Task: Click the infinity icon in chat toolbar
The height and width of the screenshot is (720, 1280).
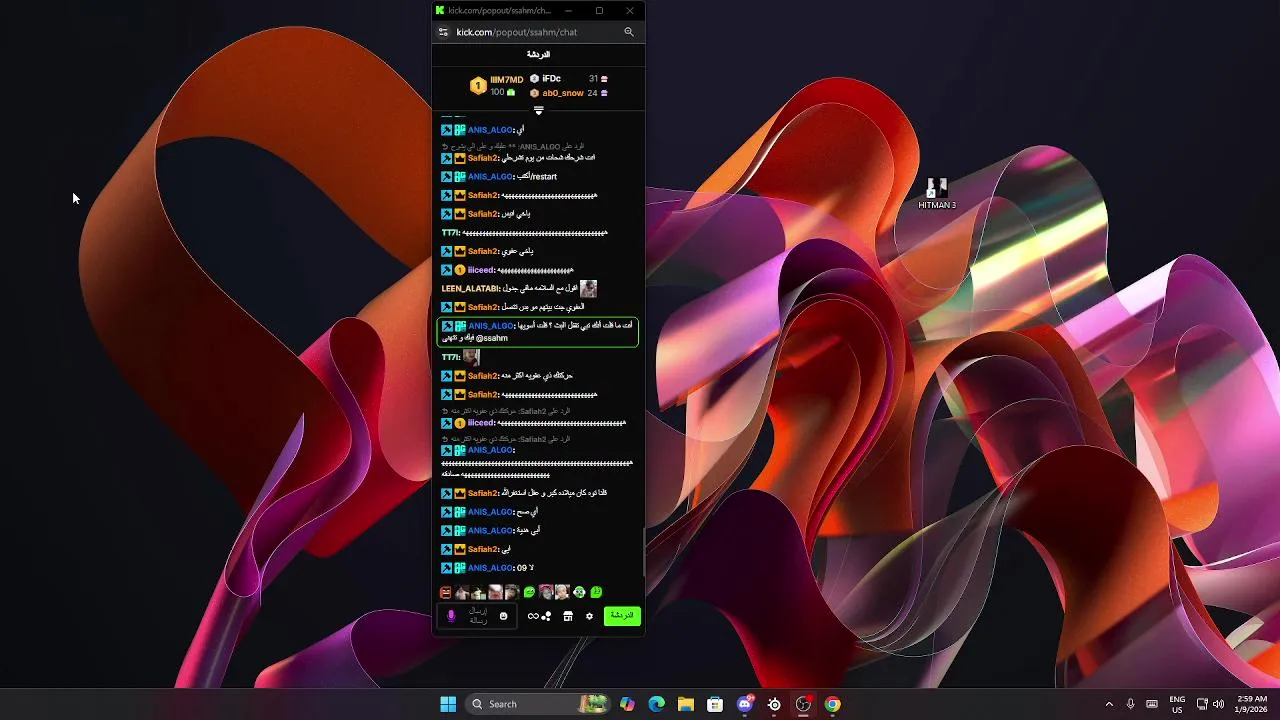Action: [x=533, y=616]
